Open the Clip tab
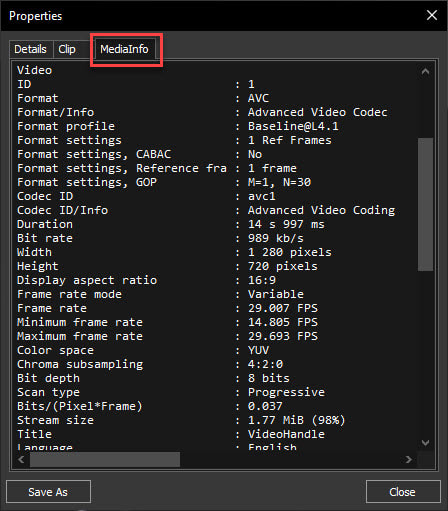448x511 pixels. tap(67, 49)
